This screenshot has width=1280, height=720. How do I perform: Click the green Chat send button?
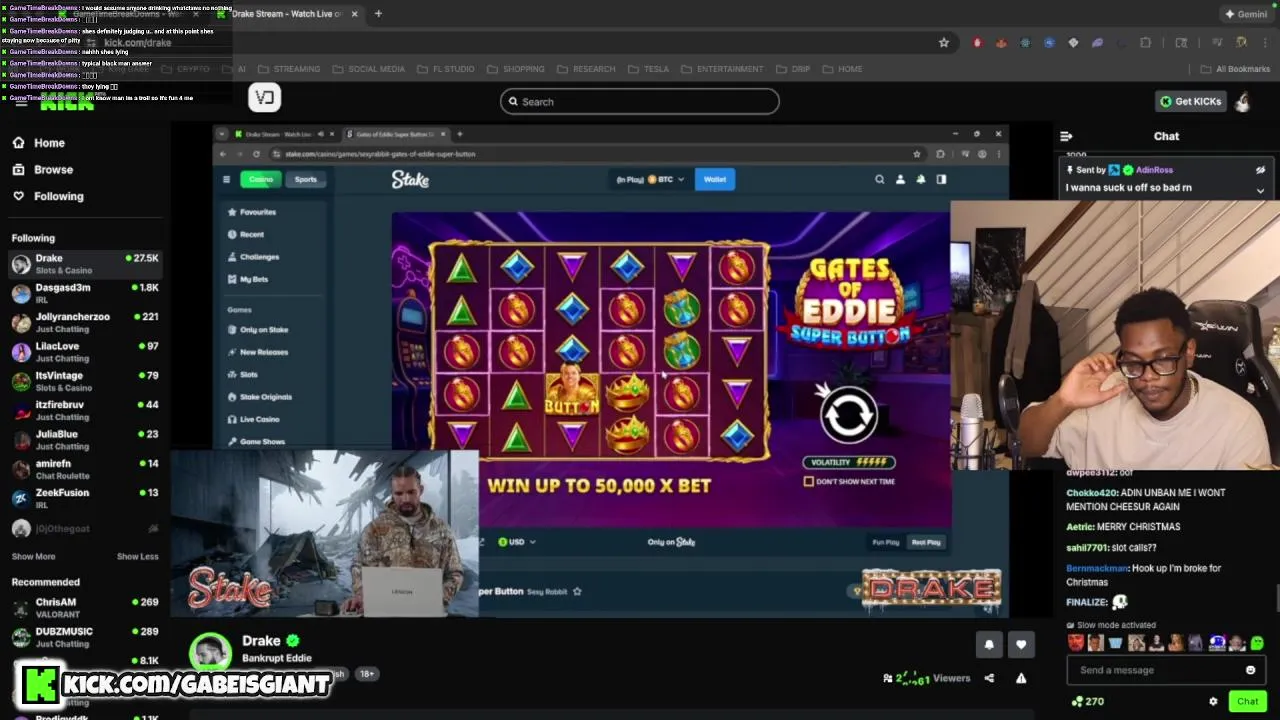coord(1247,702)
